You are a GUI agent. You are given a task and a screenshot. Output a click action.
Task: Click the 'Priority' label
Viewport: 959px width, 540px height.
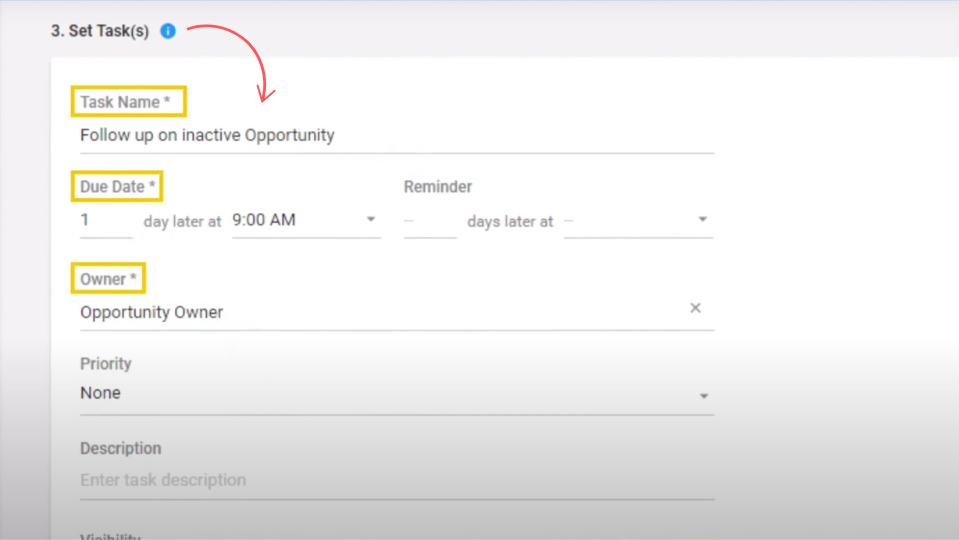coord(106,364)
